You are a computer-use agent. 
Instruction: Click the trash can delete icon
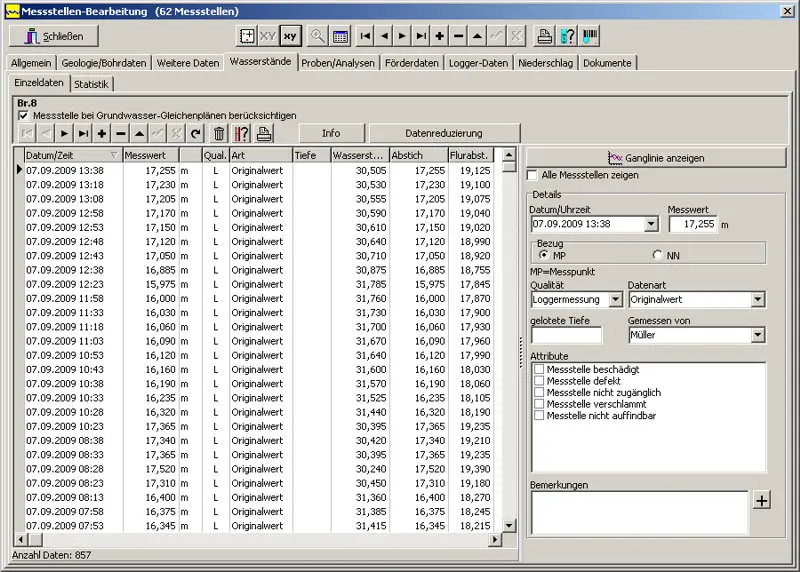click(219, 134)
